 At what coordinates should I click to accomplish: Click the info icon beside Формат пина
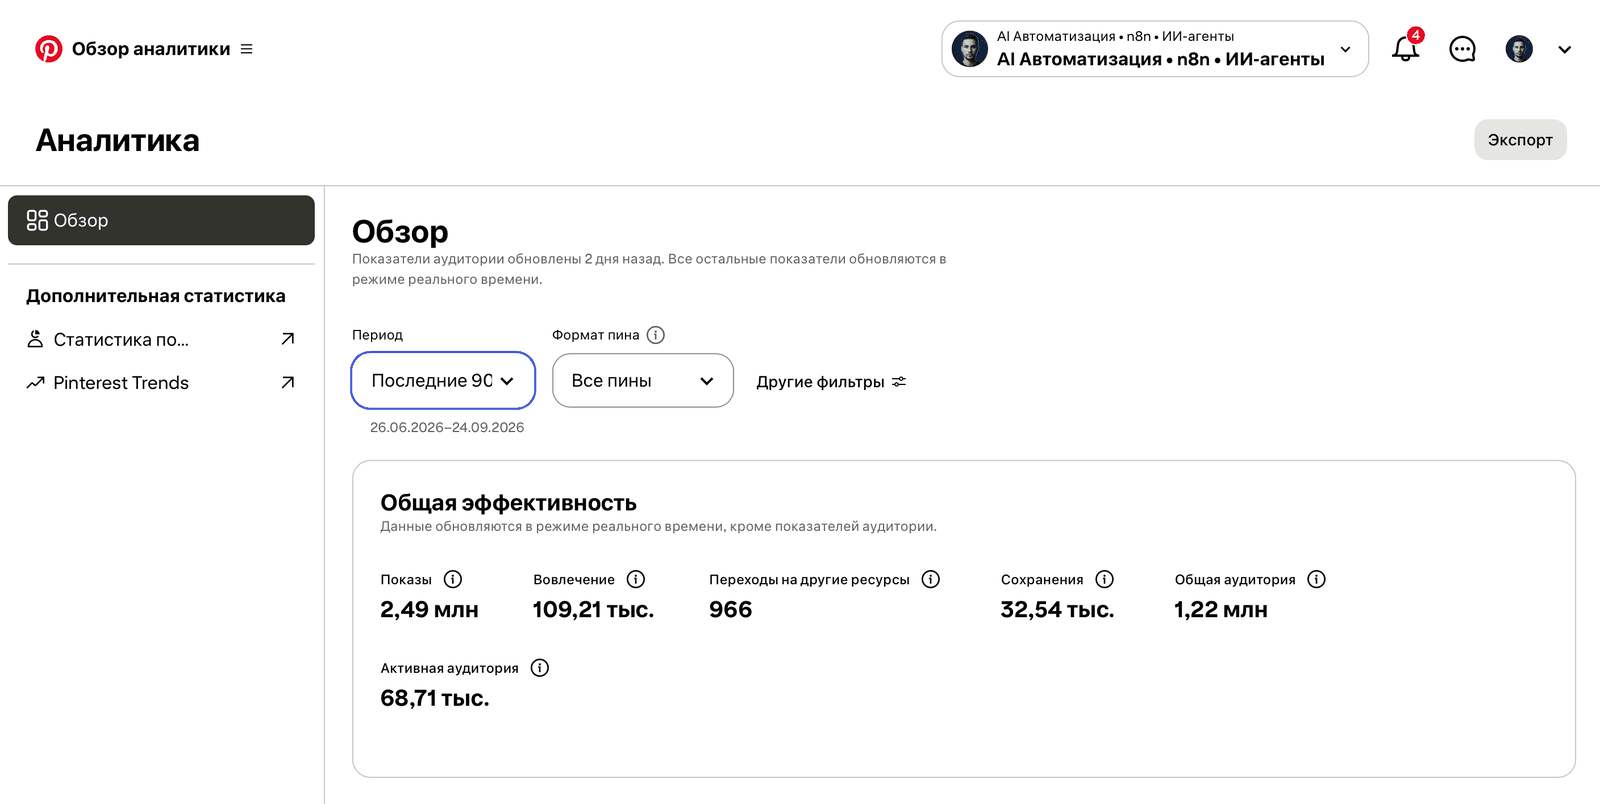click(656, 335)
